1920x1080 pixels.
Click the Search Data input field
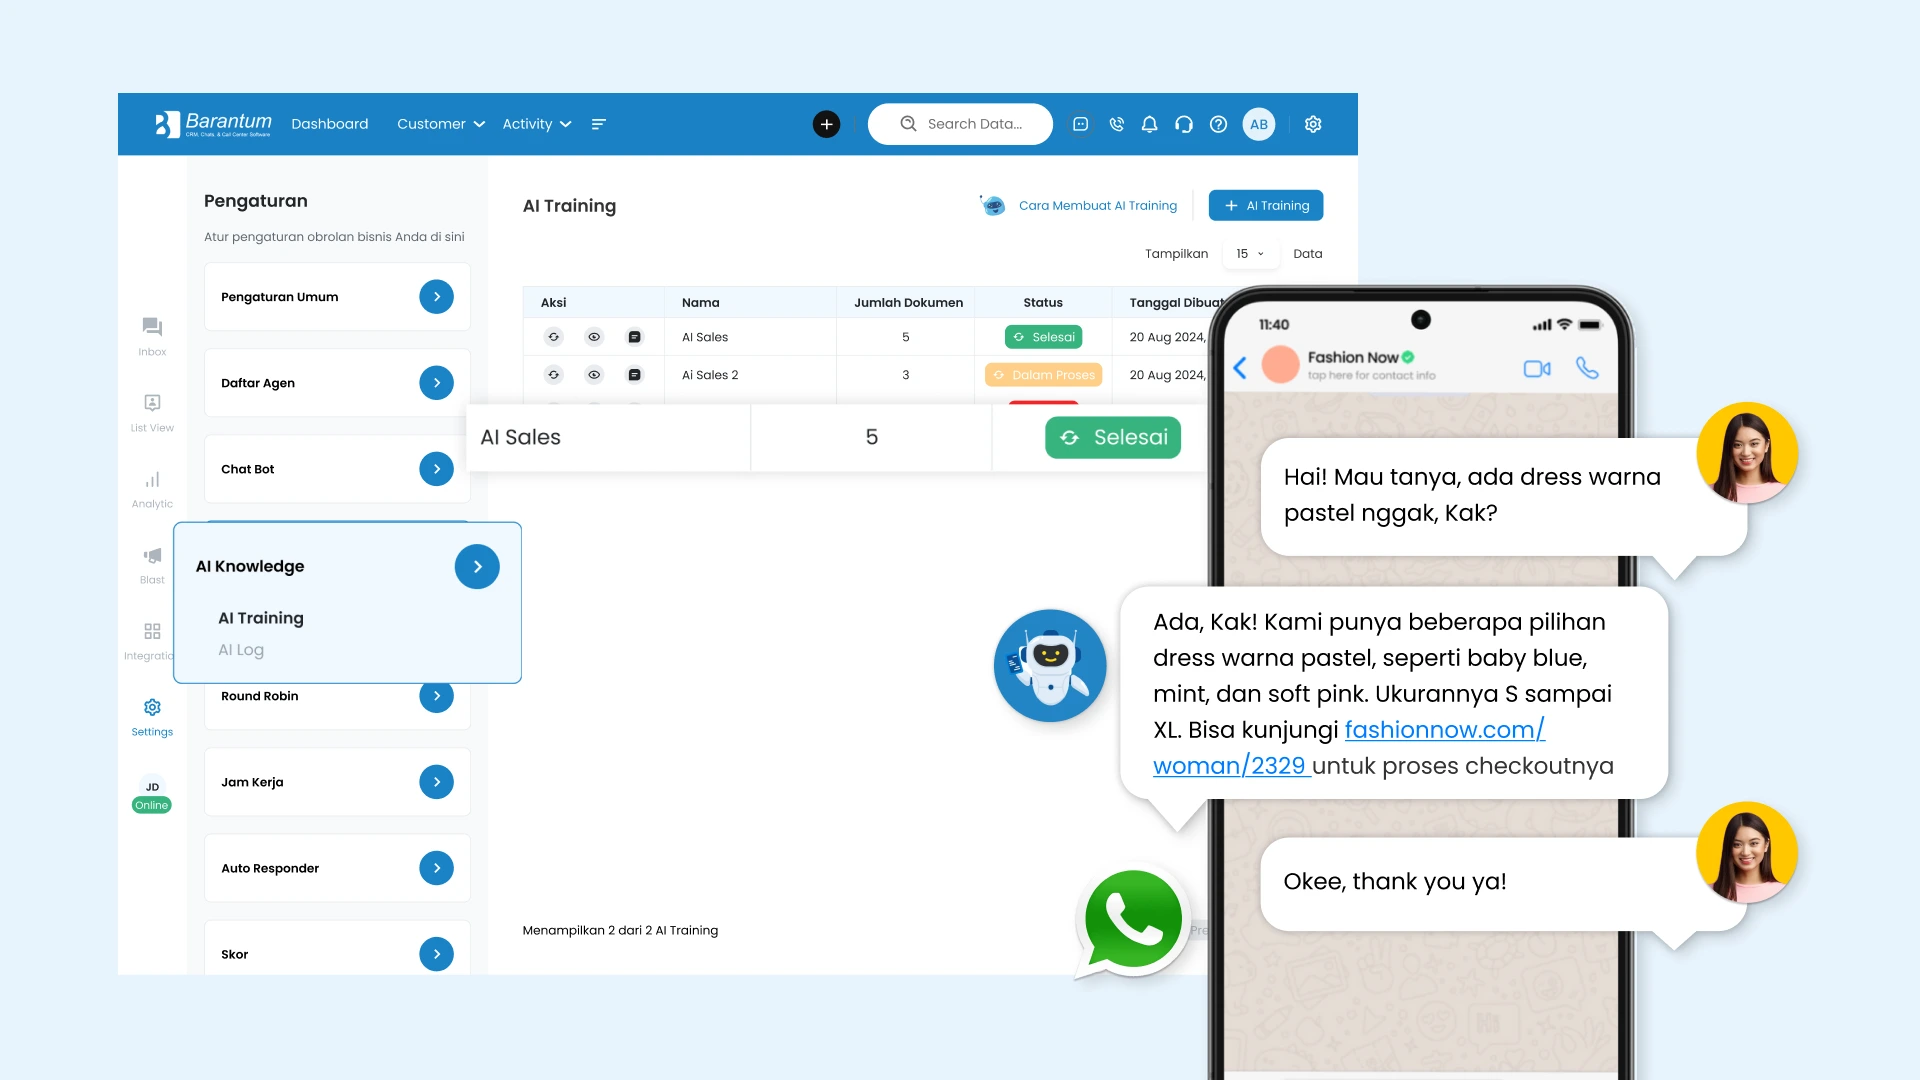coord(959,124)
